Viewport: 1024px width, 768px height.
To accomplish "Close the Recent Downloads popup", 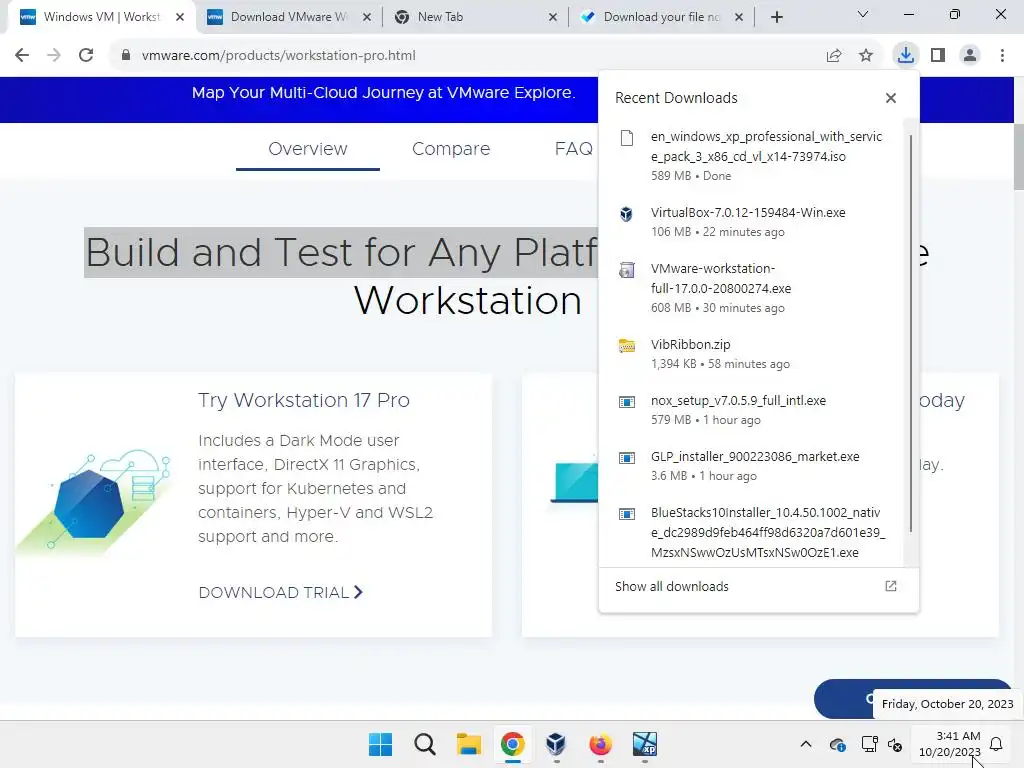I will (890, 98).
